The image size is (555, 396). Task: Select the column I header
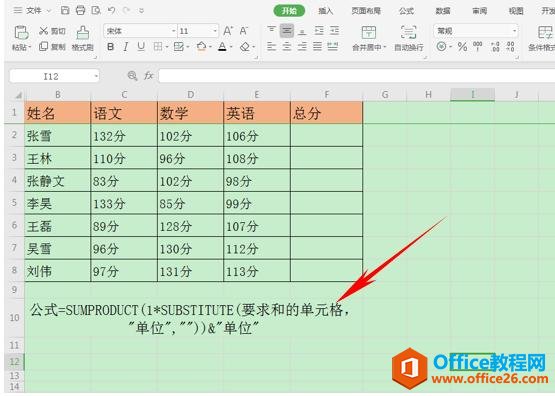472,94
